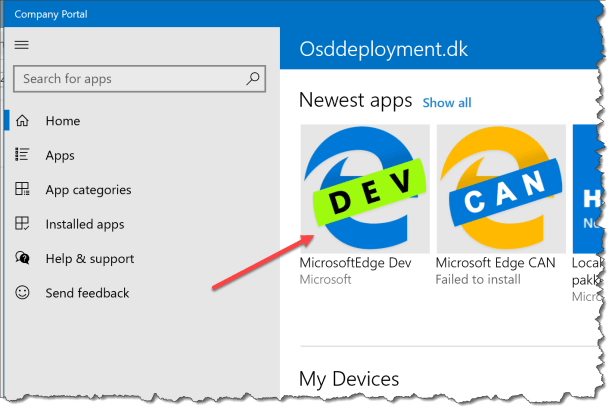Click the Newest apps heading
615x412 pixels.
click(355, 100)
